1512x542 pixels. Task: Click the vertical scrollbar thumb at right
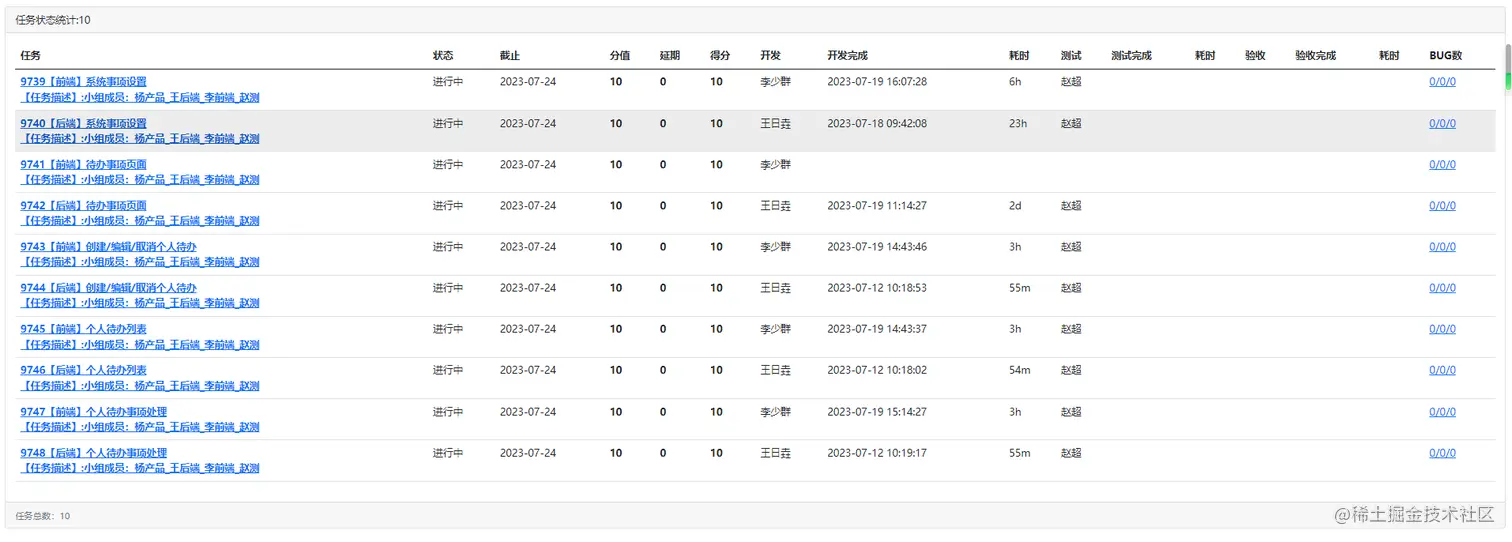[x=1507, y=66]
